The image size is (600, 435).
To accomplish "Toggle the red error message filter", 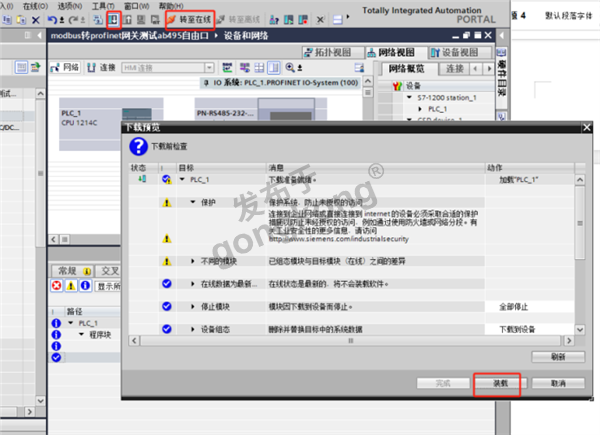I will (57, 286).
